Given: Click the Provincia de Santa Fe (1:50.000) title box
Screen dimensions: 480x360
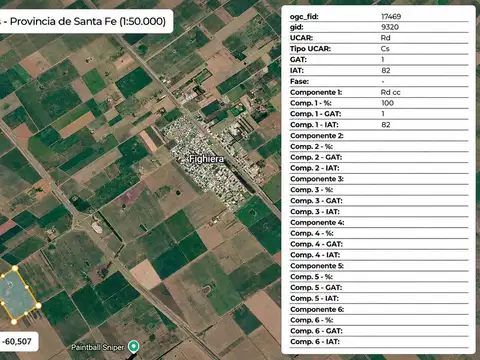Looking at the screenshot, I should pyautogui.click(x=86, y=21).
